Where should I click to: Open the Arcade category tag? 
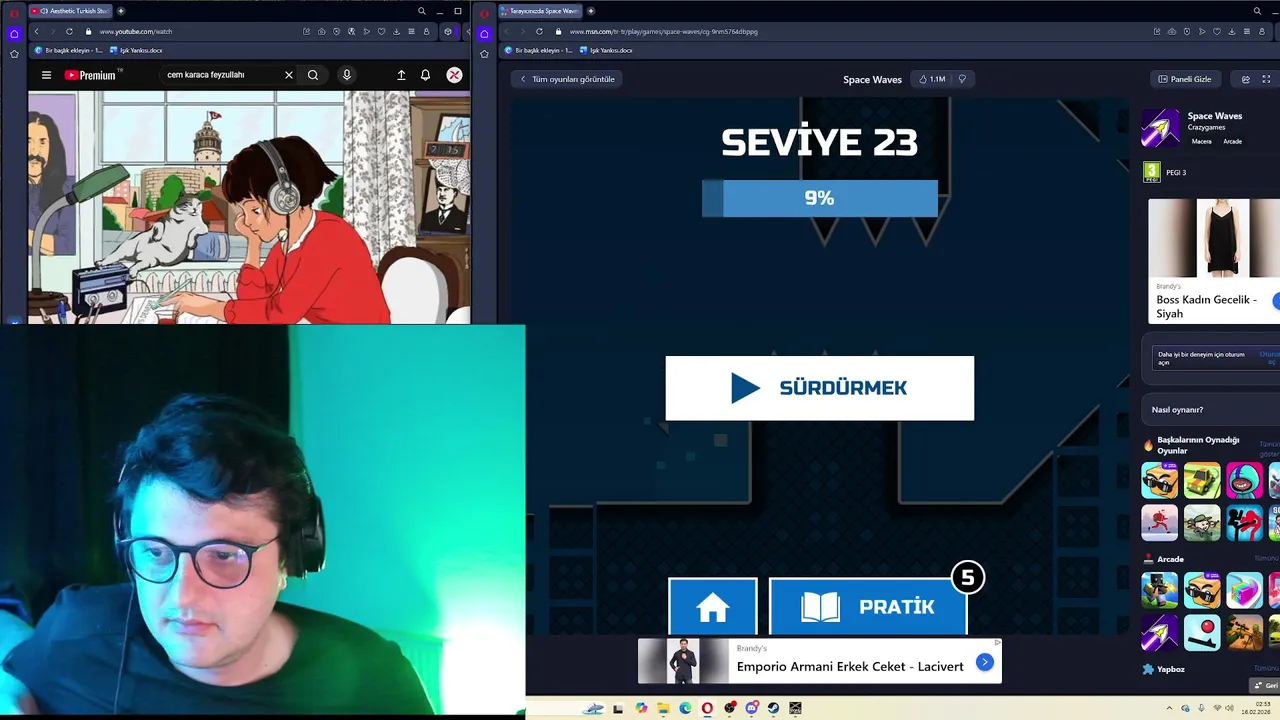[1233, 141]
